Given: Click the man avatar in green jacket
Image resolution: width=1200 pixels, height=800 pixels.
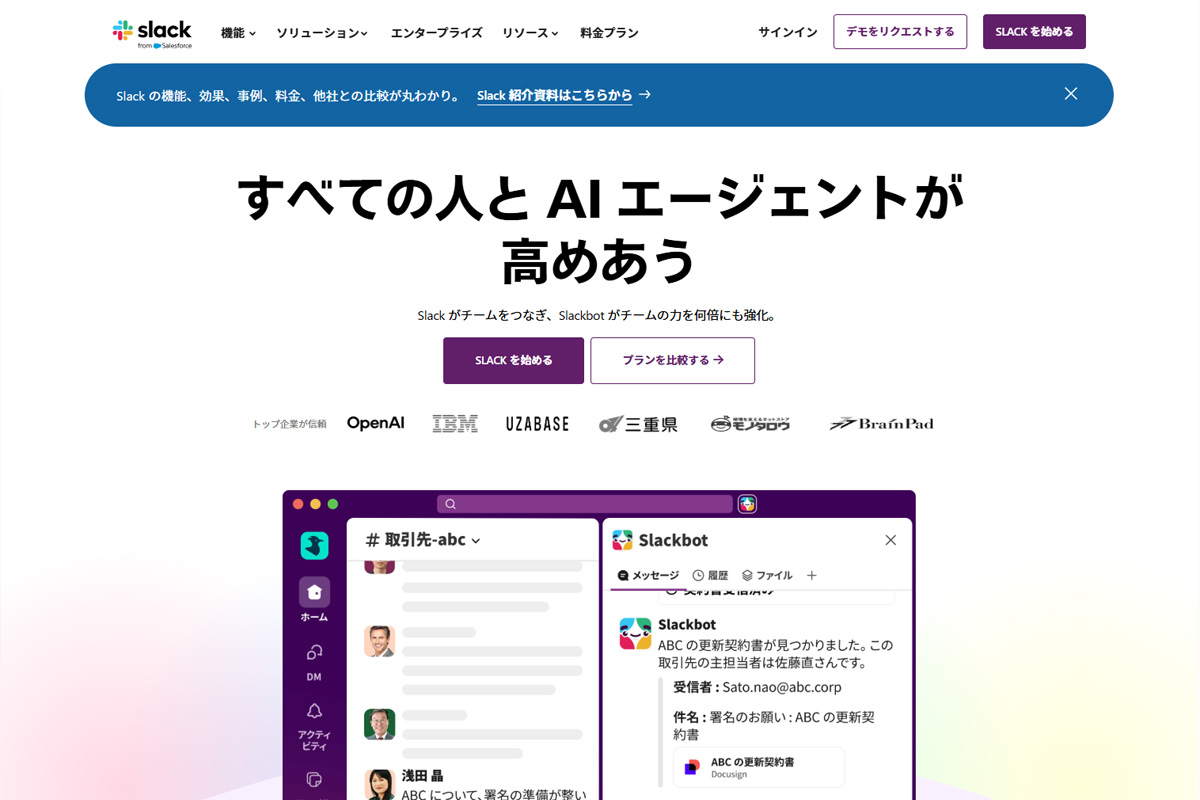Looking at the screenshot, I should [379, 724].
